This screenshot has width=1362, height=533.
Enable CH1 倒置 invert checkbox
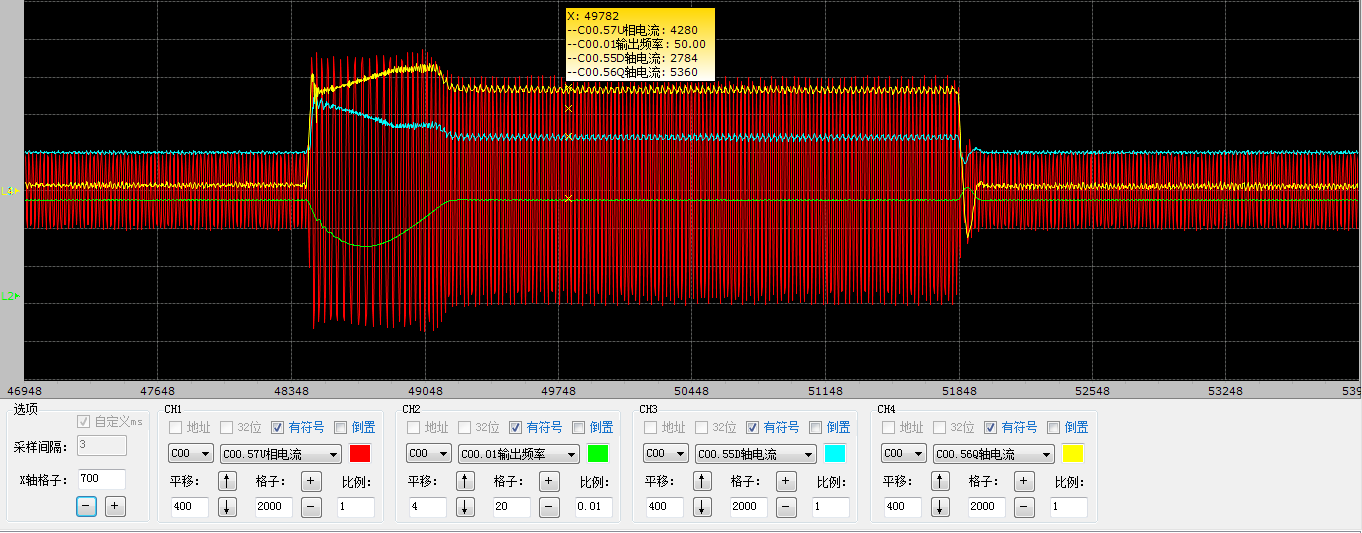pos(340,427)
